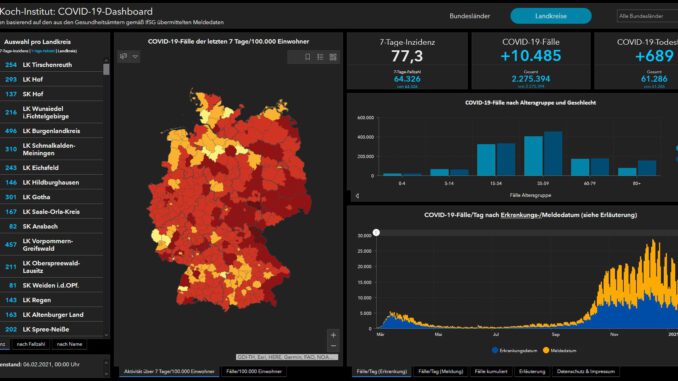Click the list scrollbar down arrow
The image size is (678, 381).
[x=106, y=335]
